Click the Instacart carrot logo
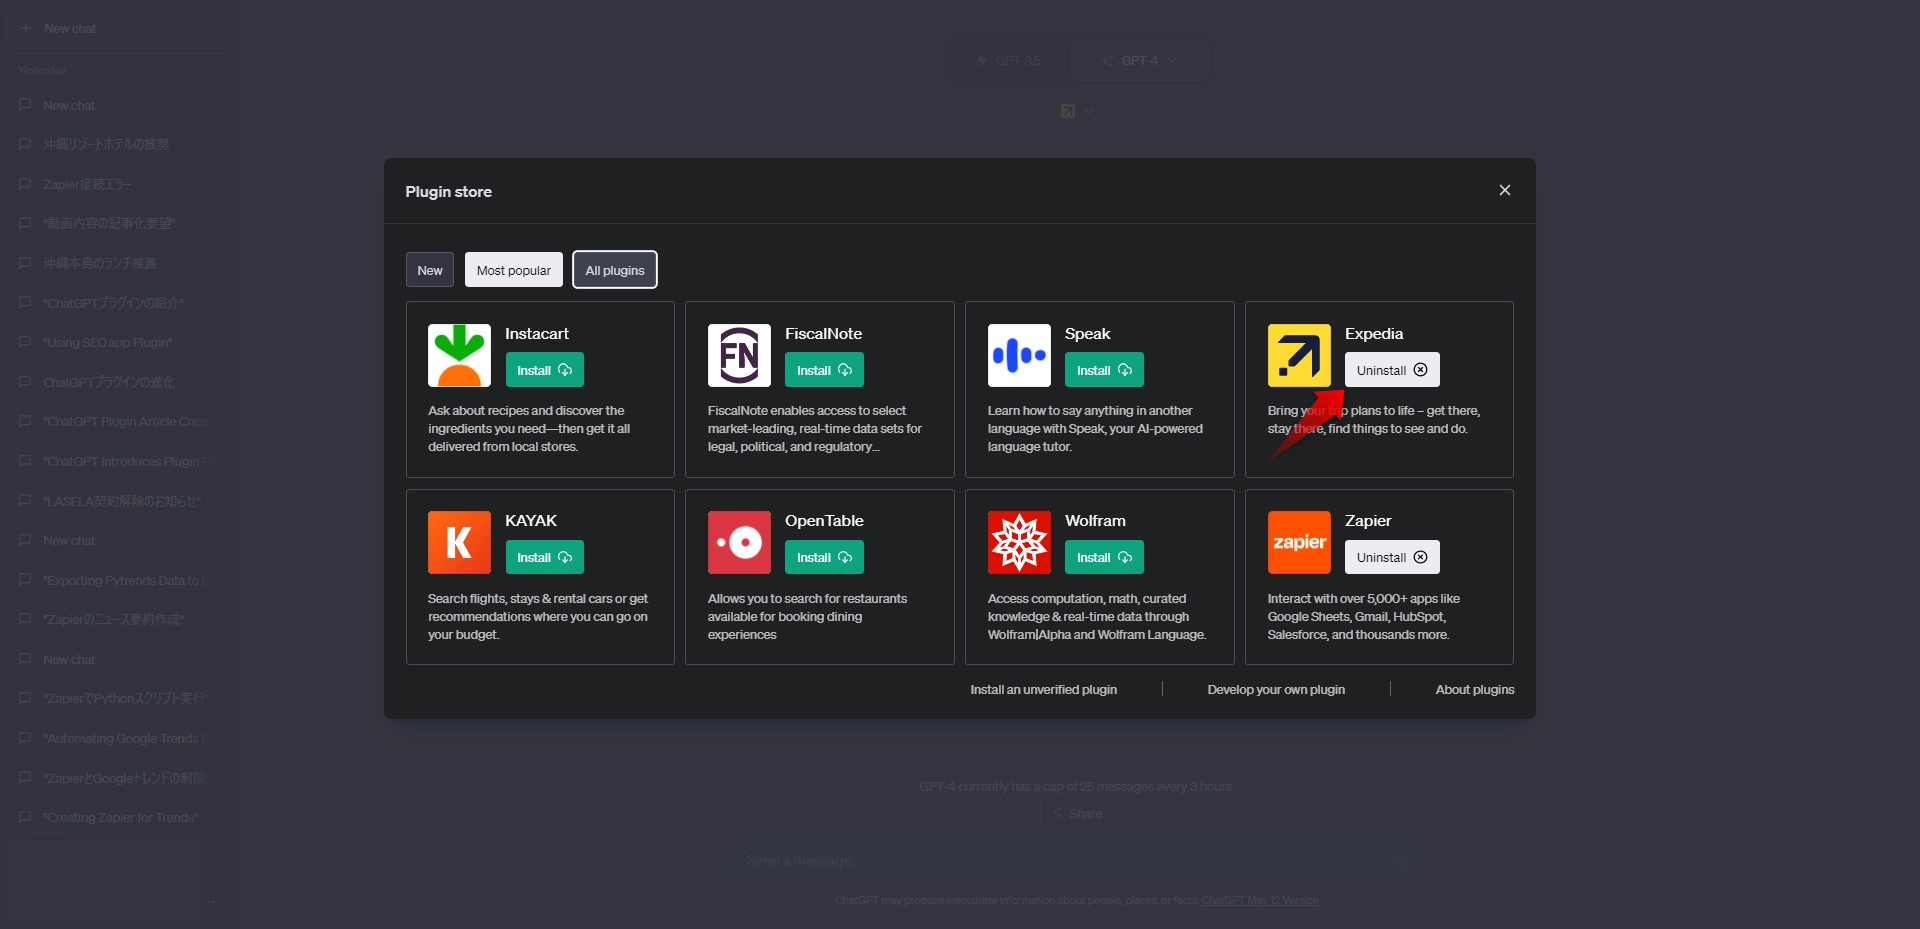The width and height of the screenshot is (1920, 929). (x=459, y=355)
